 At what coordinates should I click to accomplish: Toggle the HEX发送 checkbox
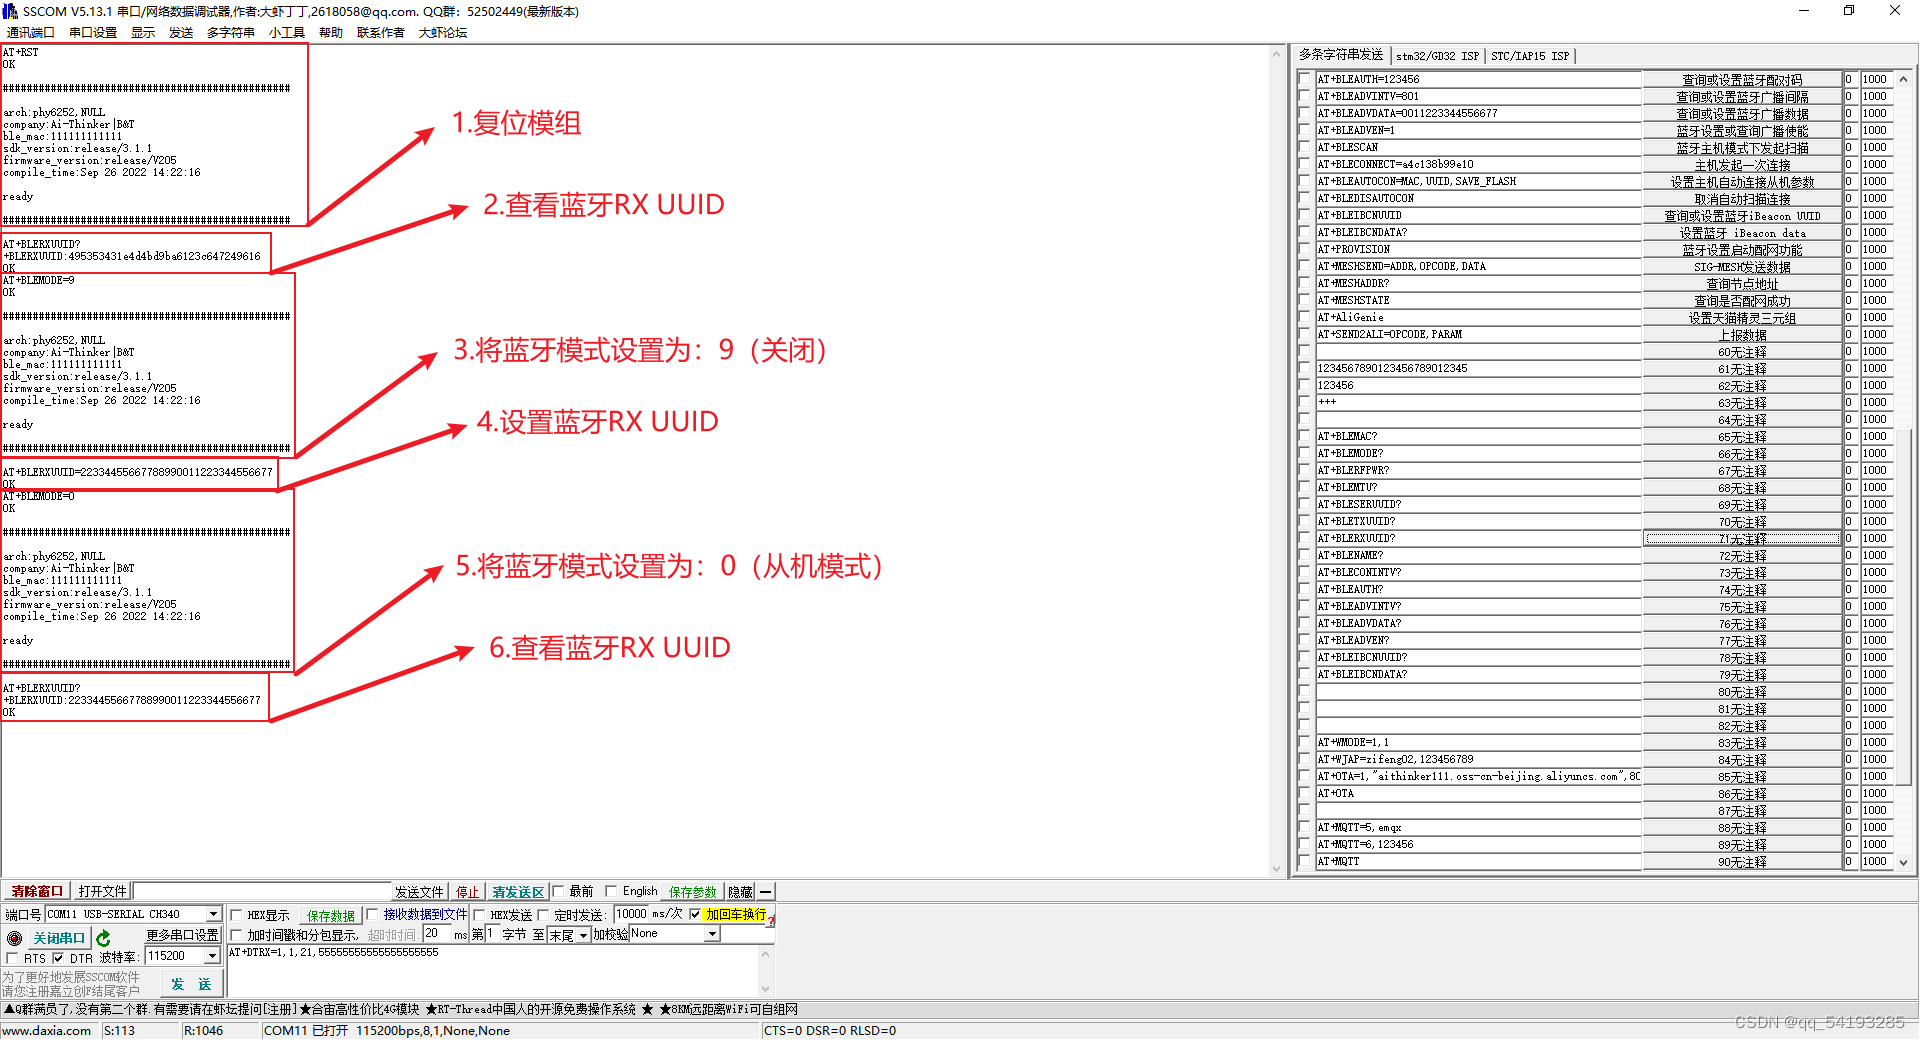480,915
